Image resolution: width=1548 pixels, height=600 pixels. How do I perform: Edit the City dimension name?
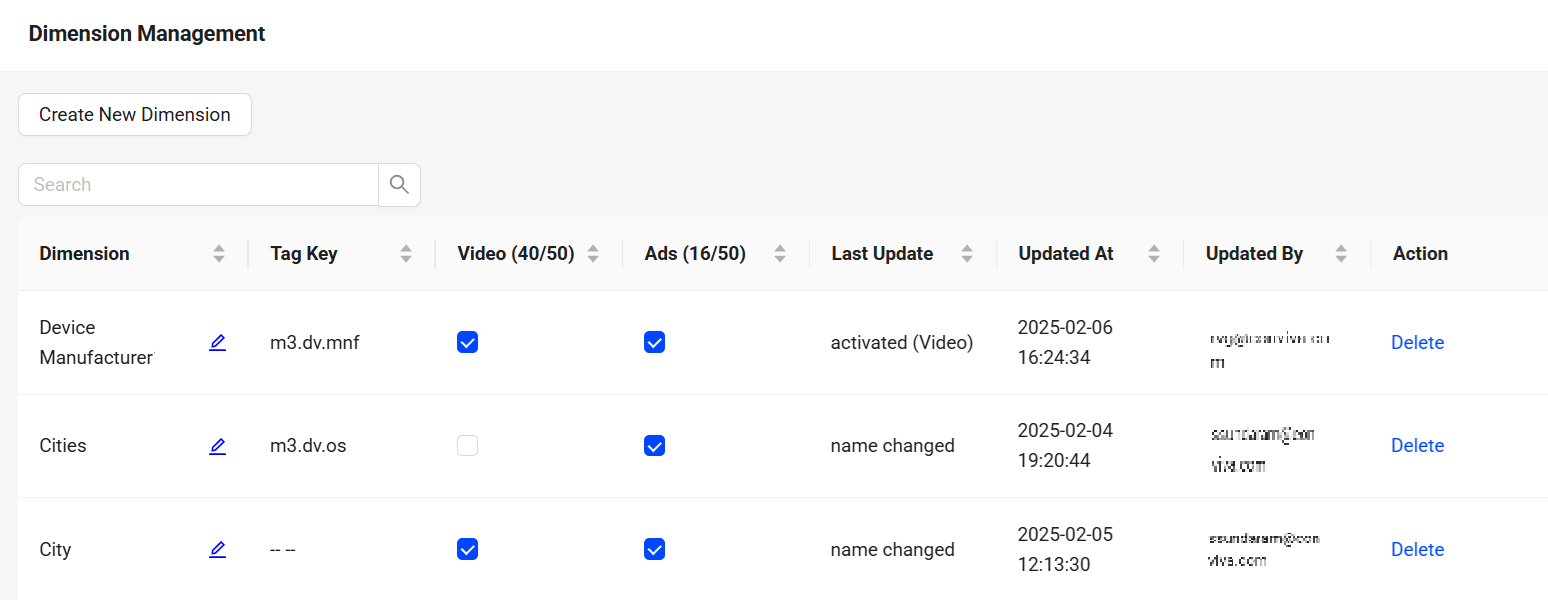coord(217,550)
